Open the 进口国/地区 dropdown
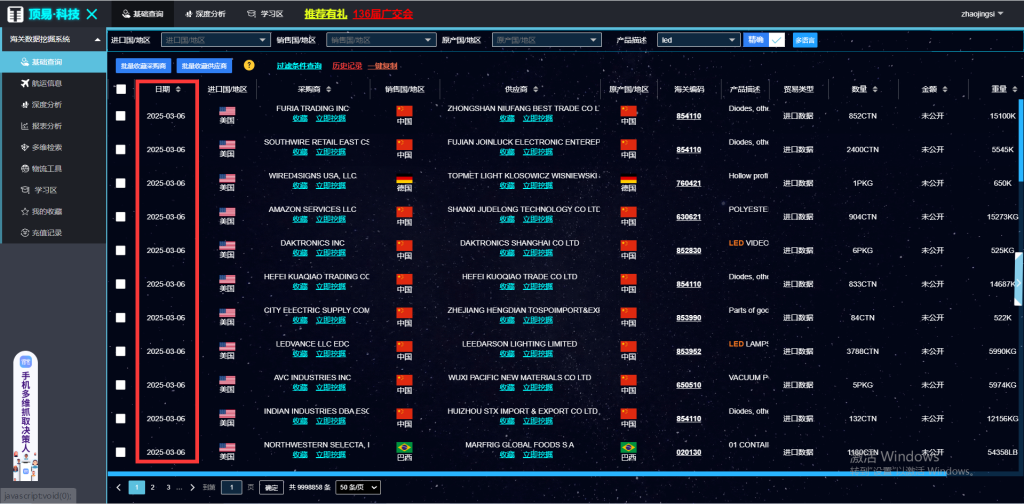Screen dimensions: 1024x504 (215, 40)
